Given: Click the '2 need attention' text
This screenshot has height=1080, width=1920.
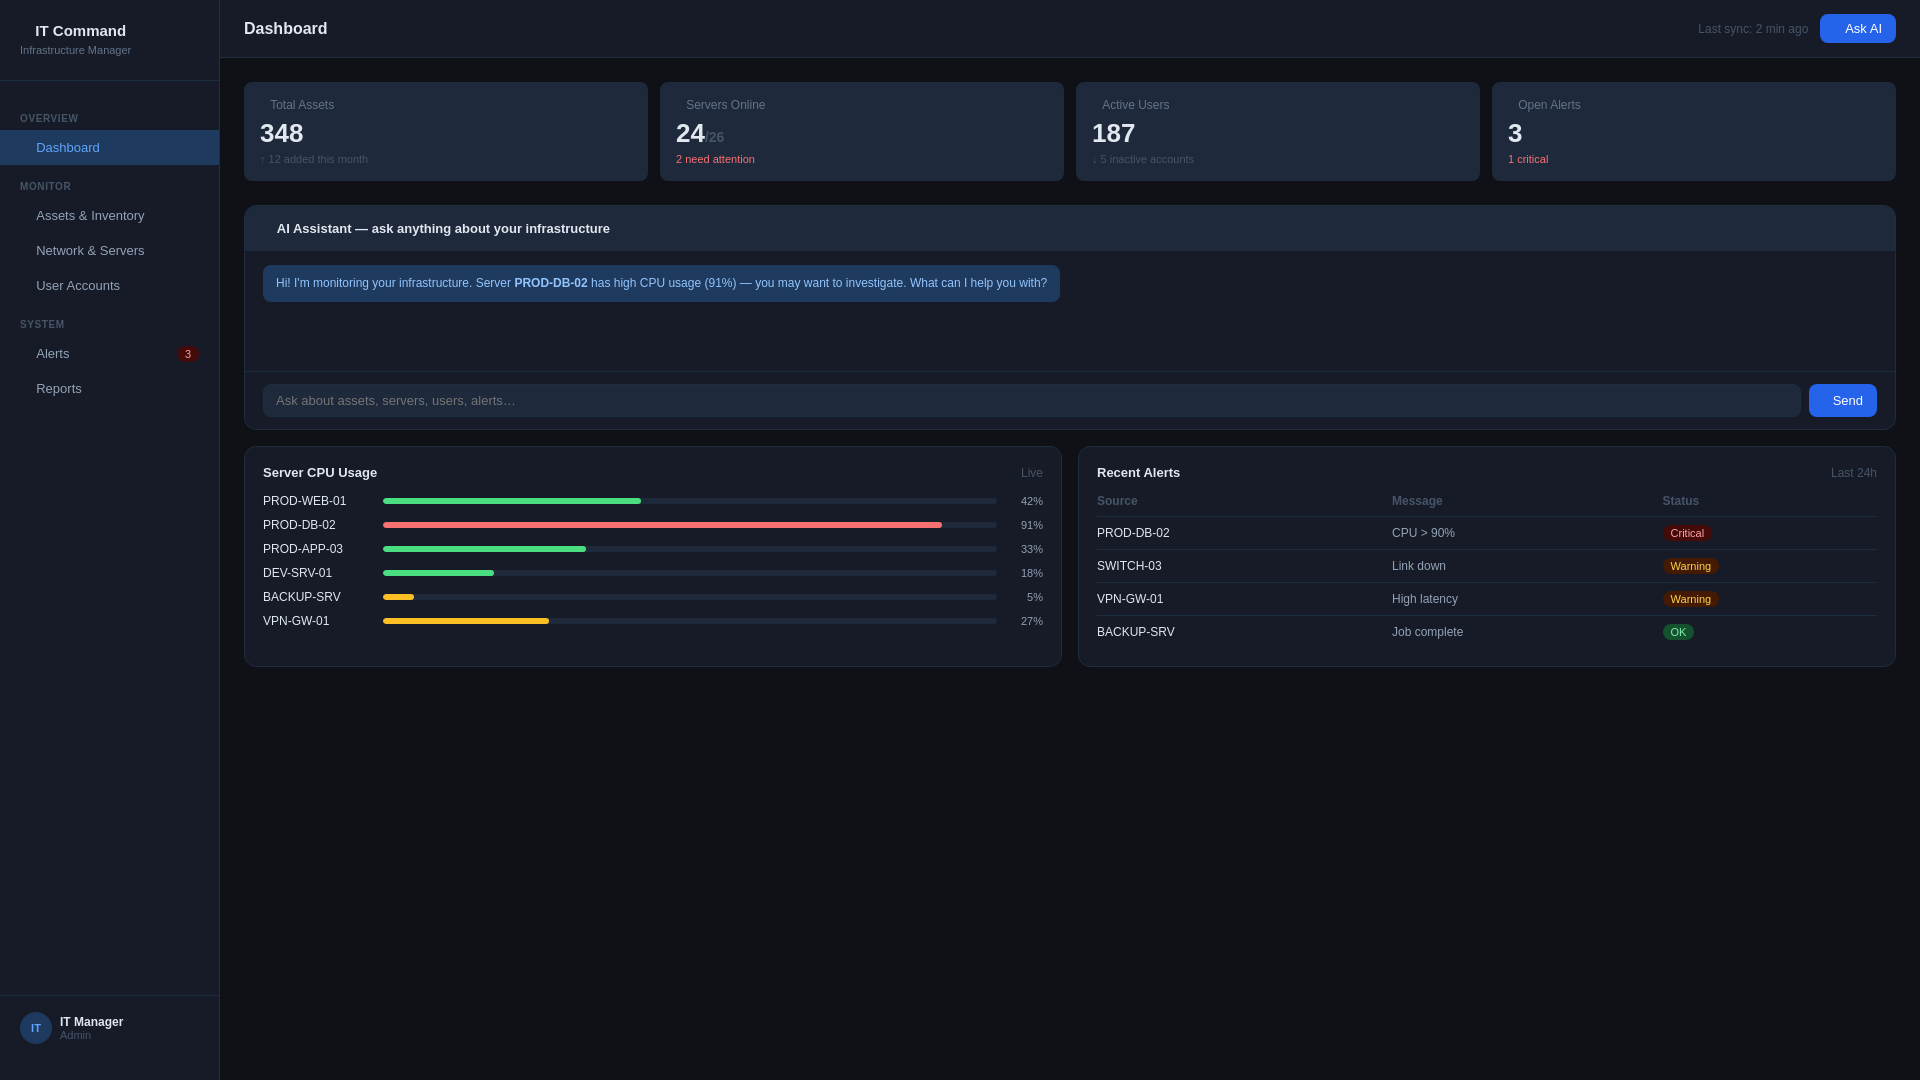Looking at the screenshot, I should pyautogui.click(x=715, y=160).
